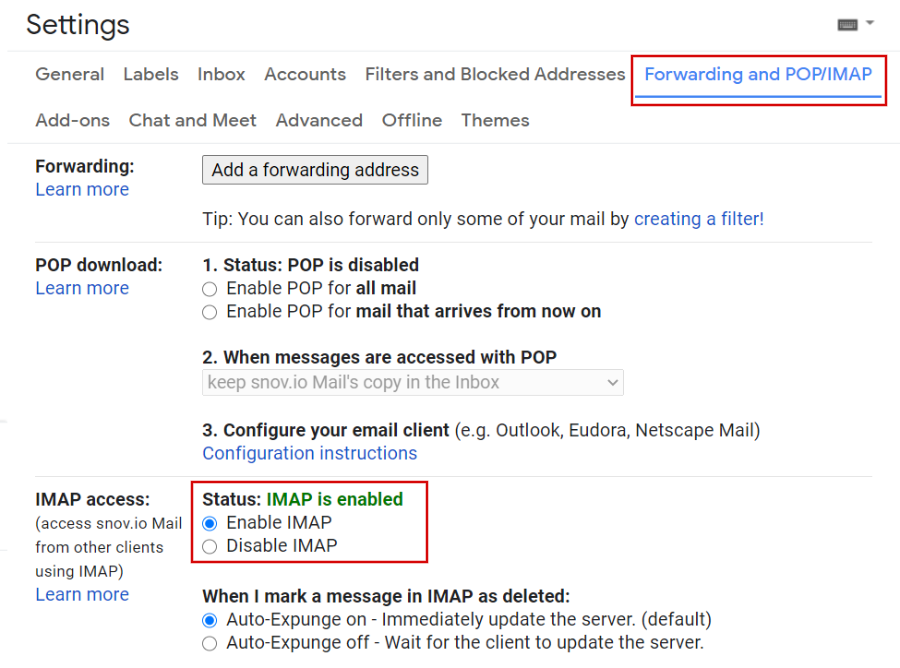
Task: Open the POP message handling dropdown
Action: 413,382
